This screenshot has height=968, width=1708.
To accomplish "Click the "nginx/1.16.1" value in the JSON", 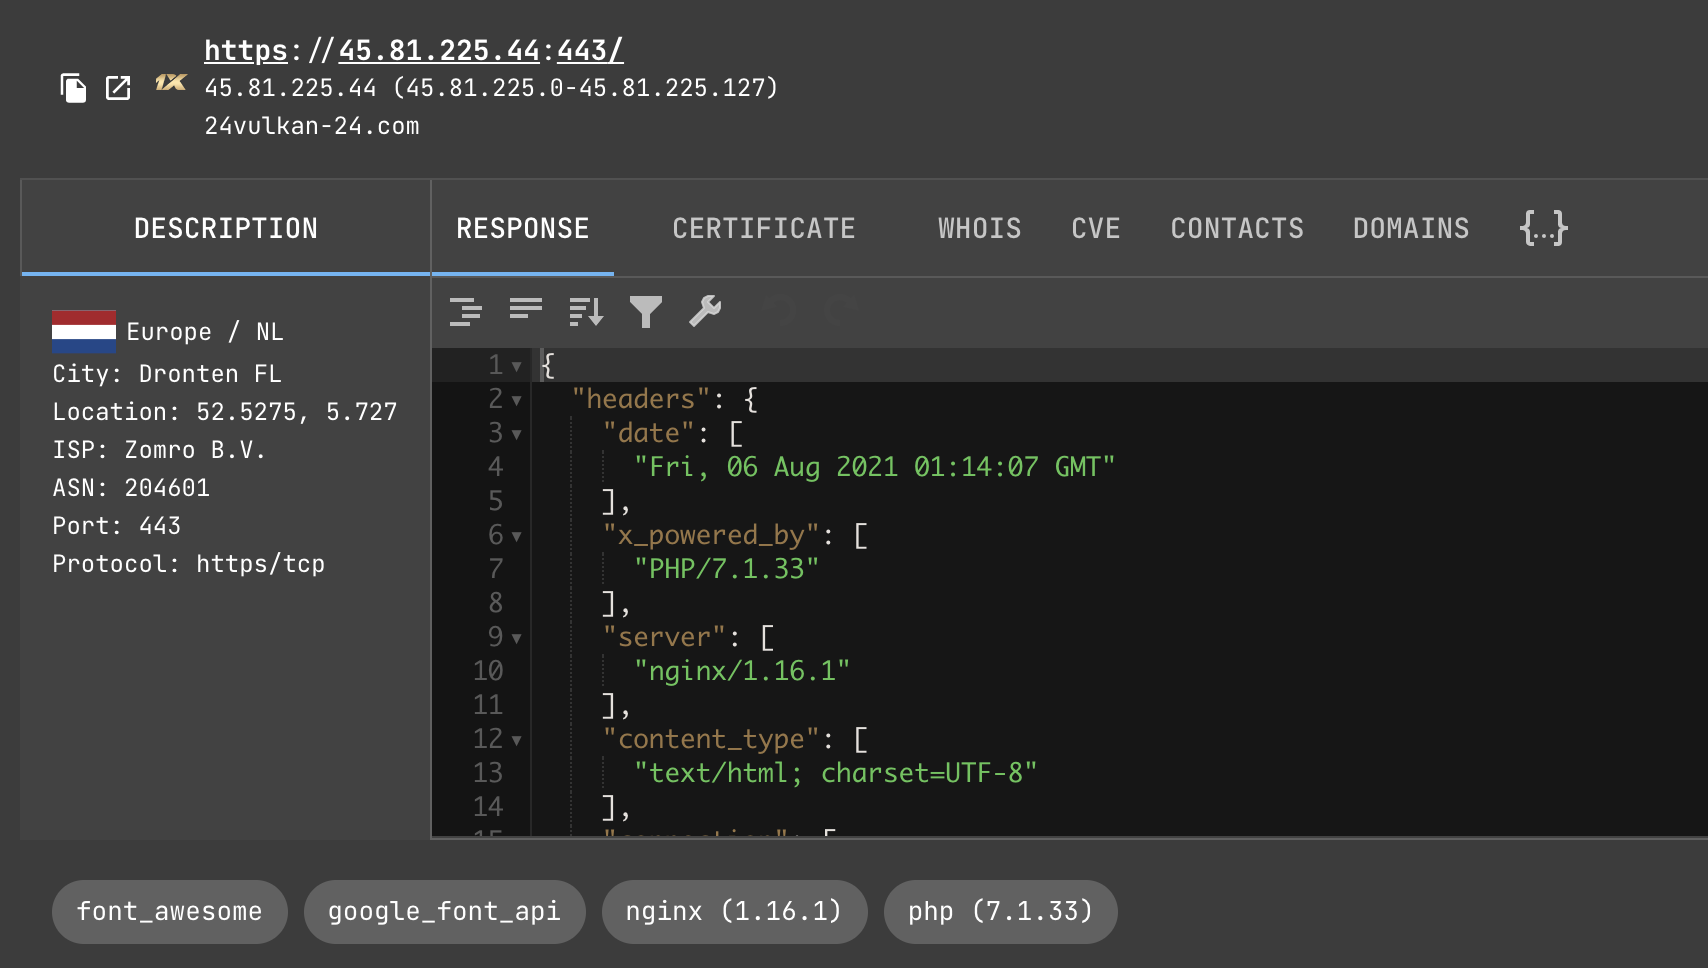I will (742, 671).
